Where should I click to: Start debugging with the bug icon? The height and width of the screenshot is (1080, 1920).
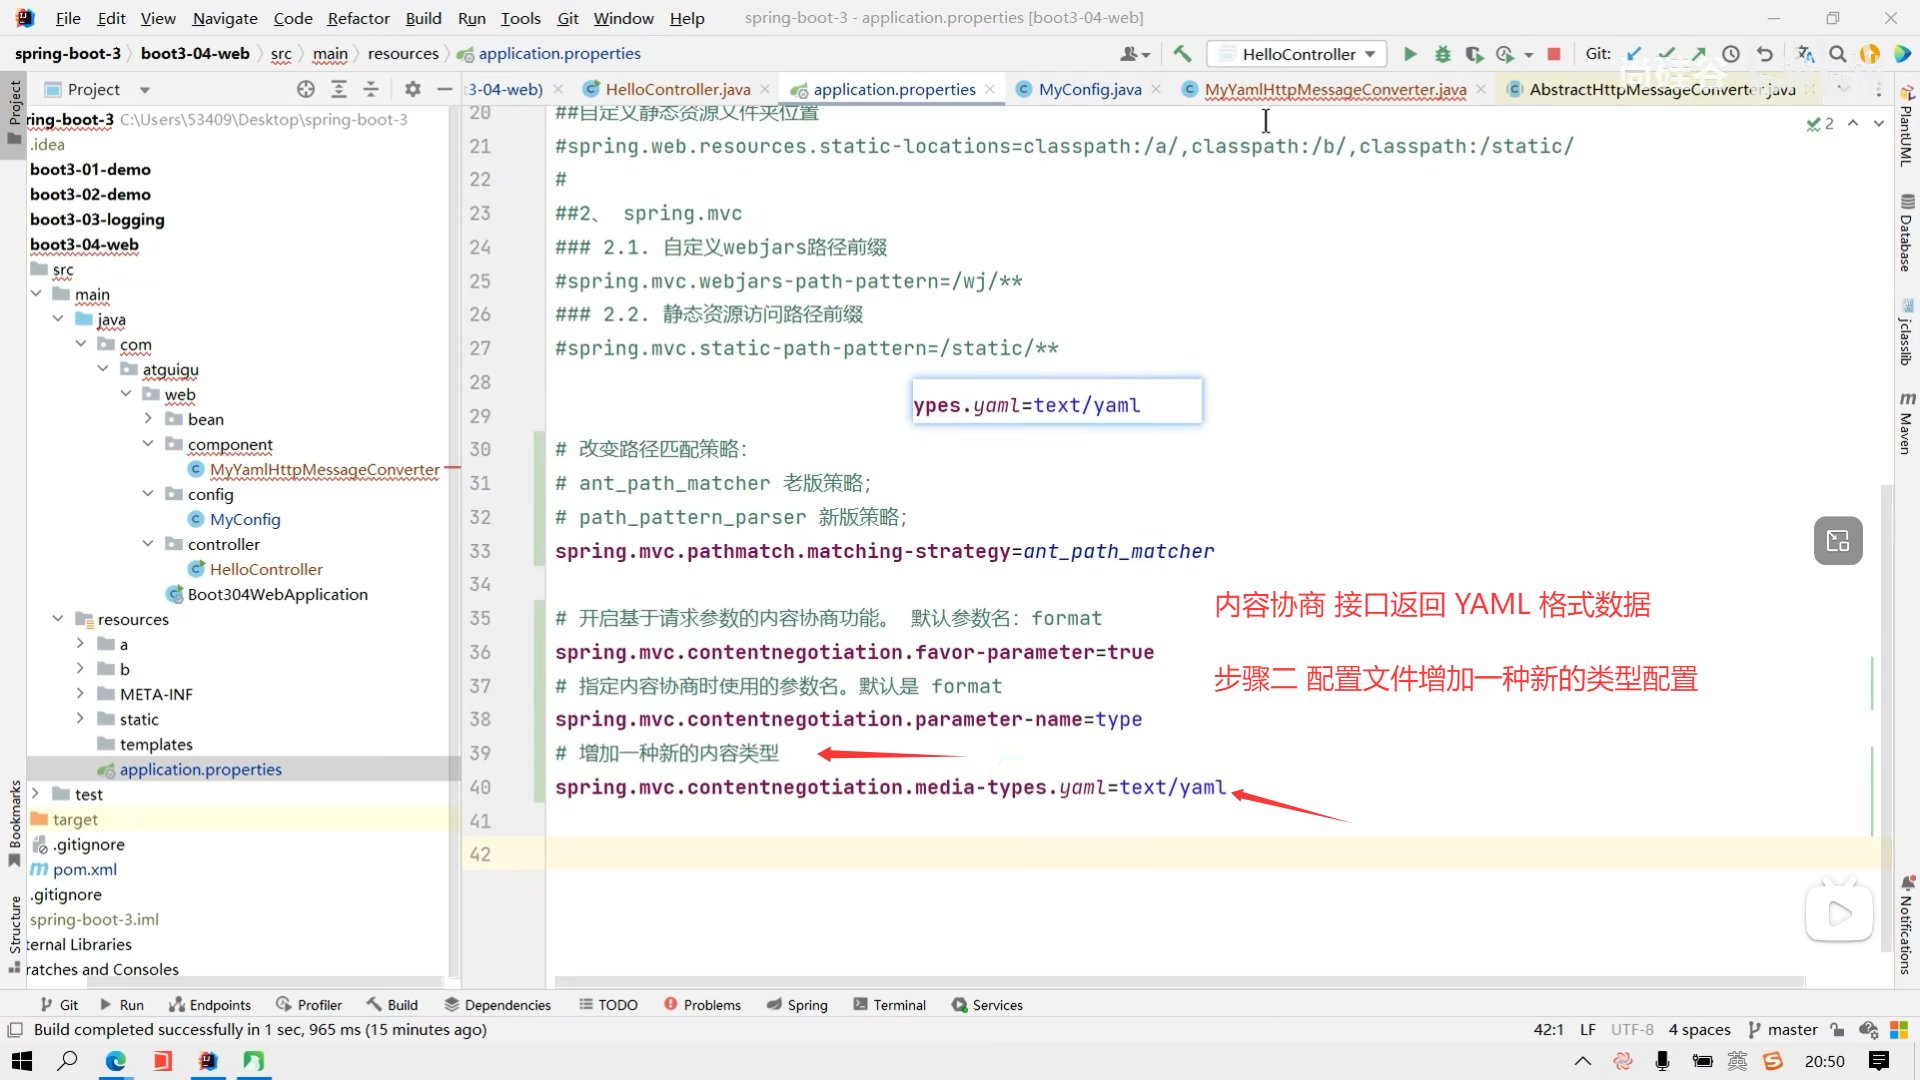pos(1442,54)
